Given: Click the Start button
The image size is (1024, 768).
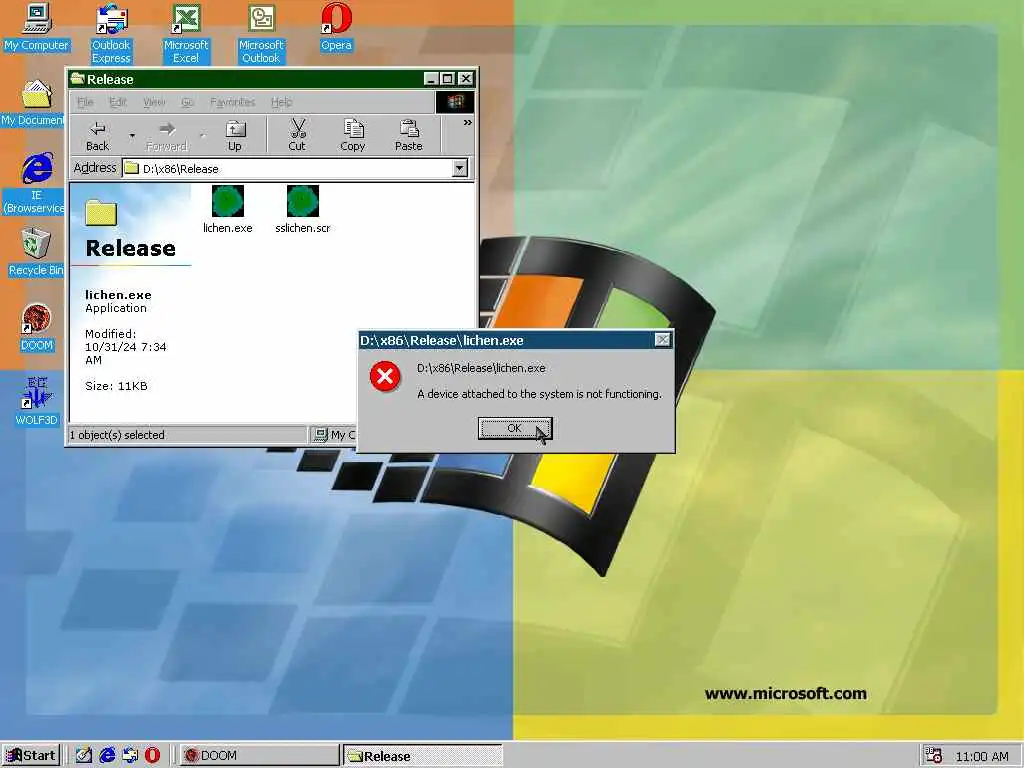Looking at the screenshot, I should click(x=31, y=755).
